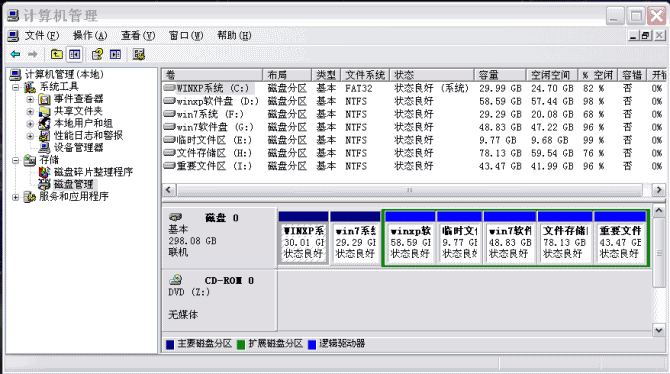
Task: Click the volume list scroll left arrow
Action: [x=168, y=189]
